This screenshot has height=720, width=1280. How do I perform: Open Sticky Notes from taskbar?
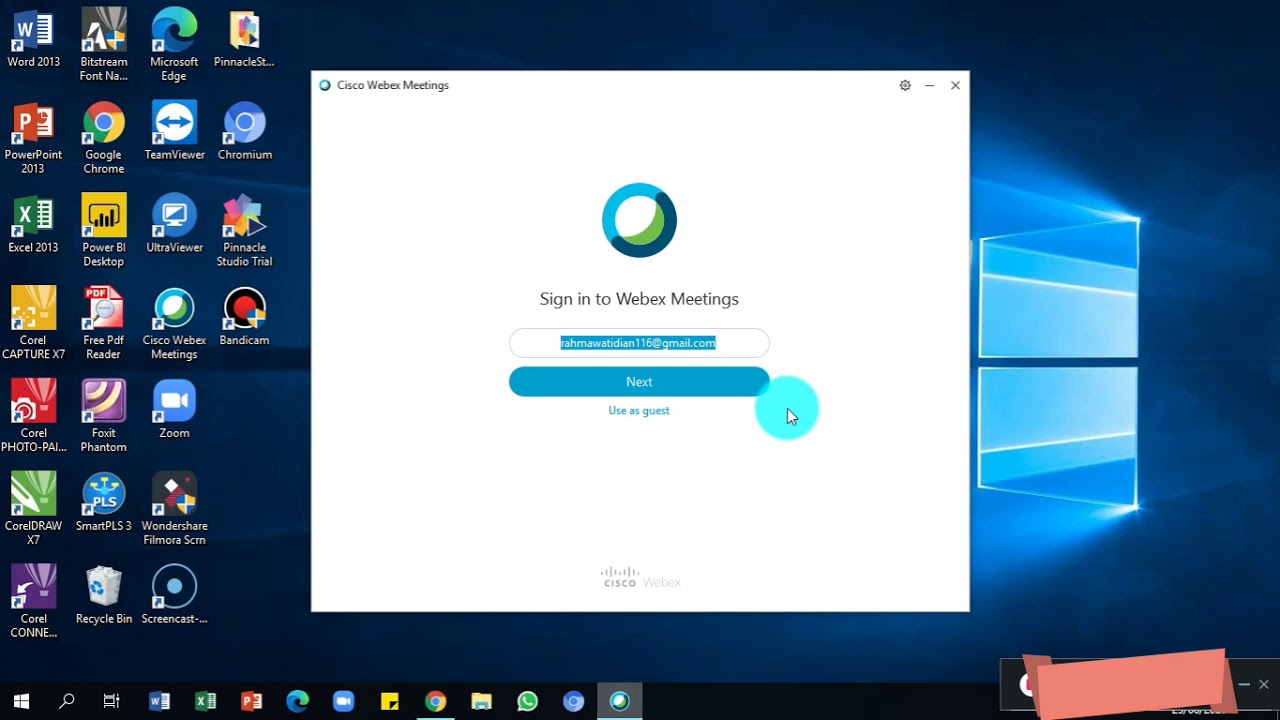[389, 701]
